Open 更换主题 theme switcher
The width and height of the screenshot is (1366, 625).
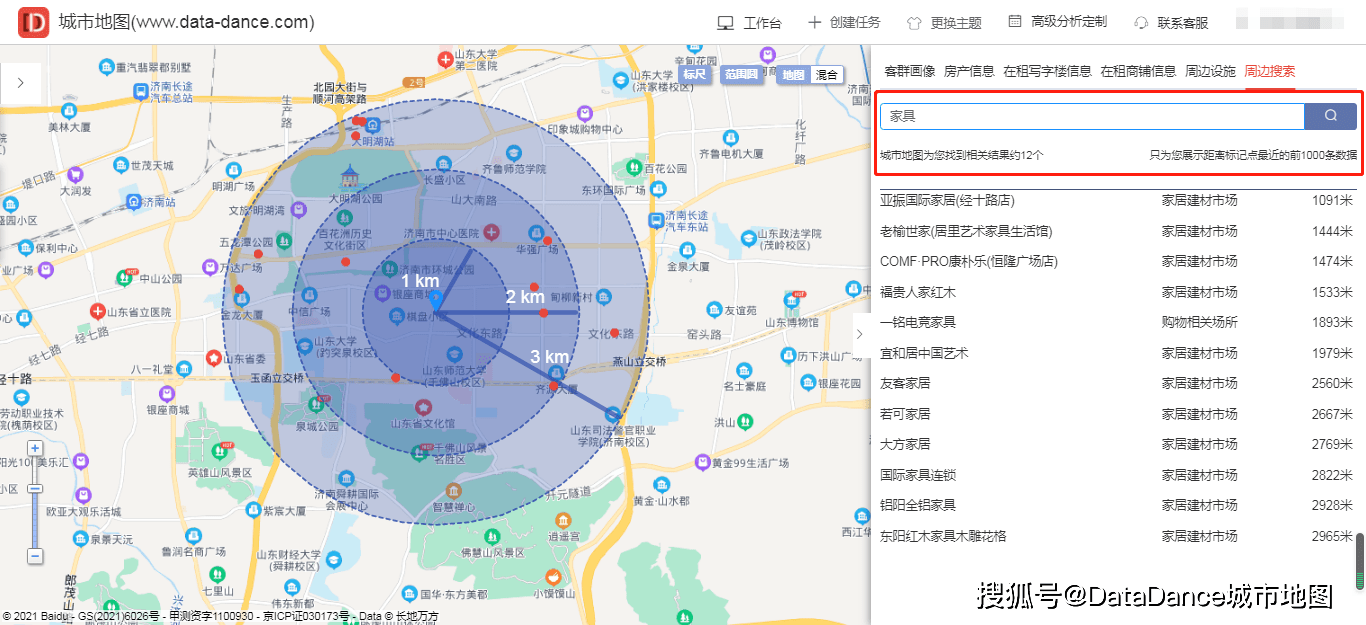(944, 22)
